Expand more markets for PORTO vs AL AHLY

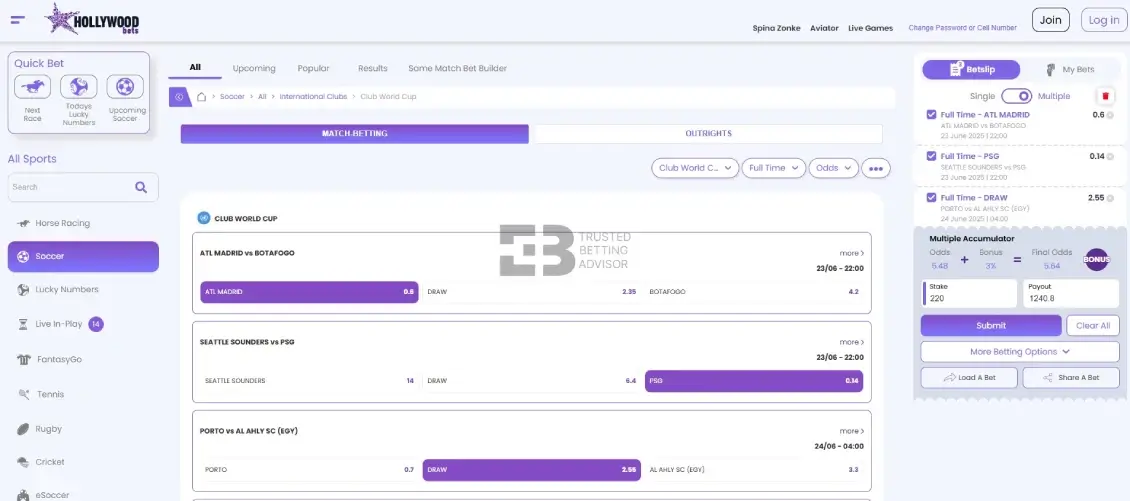click(x=851, y=431)
